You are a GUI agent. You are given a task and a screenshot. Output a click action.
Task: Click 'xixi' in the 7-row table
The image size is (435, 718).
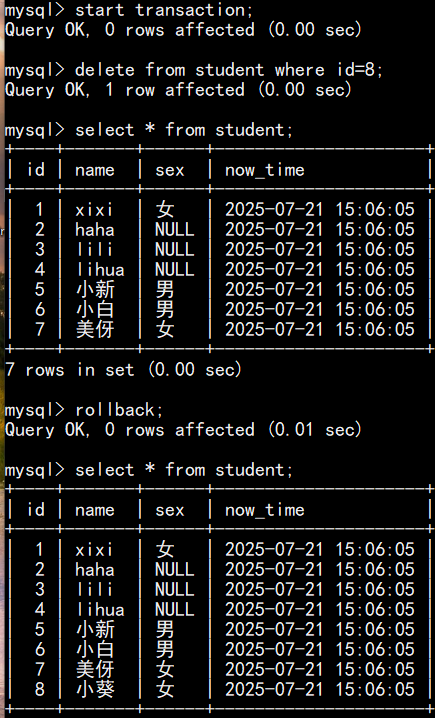94,210
